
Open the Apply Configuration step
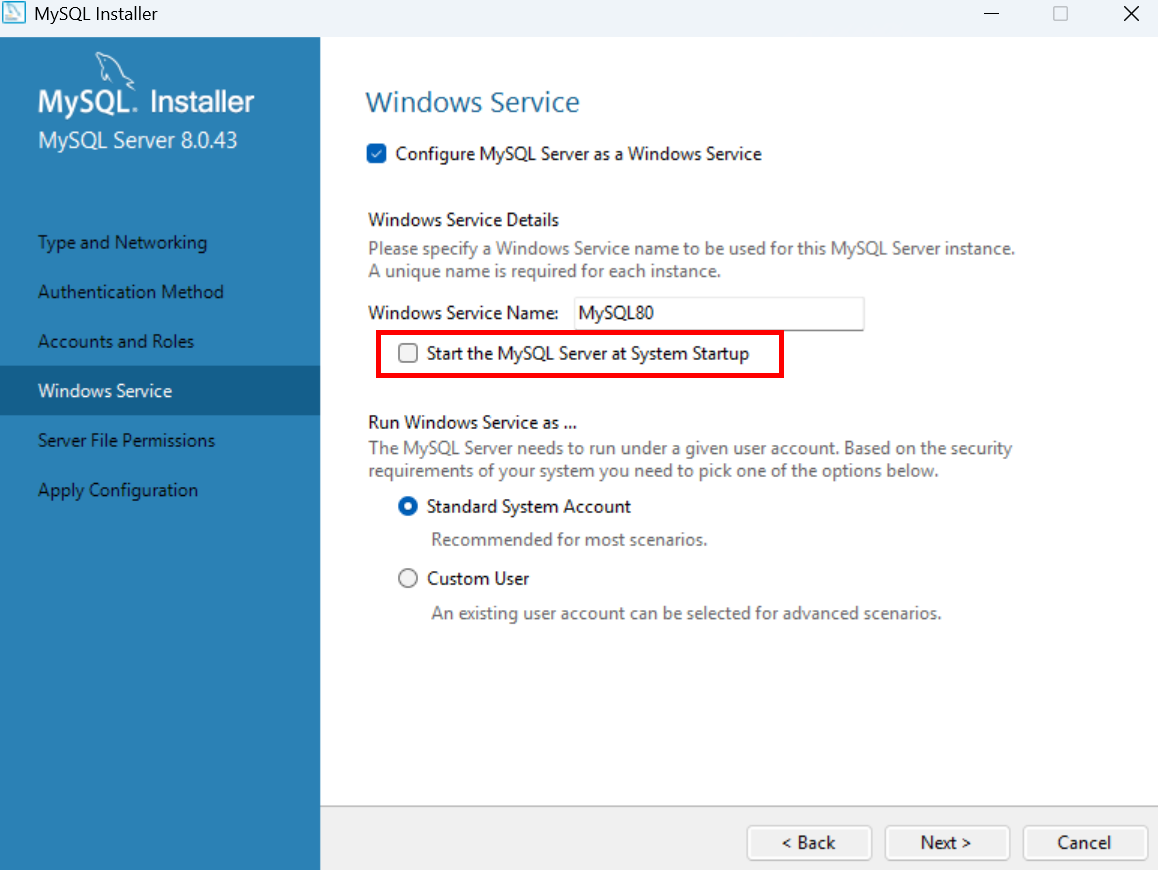(x=118, y=490)
